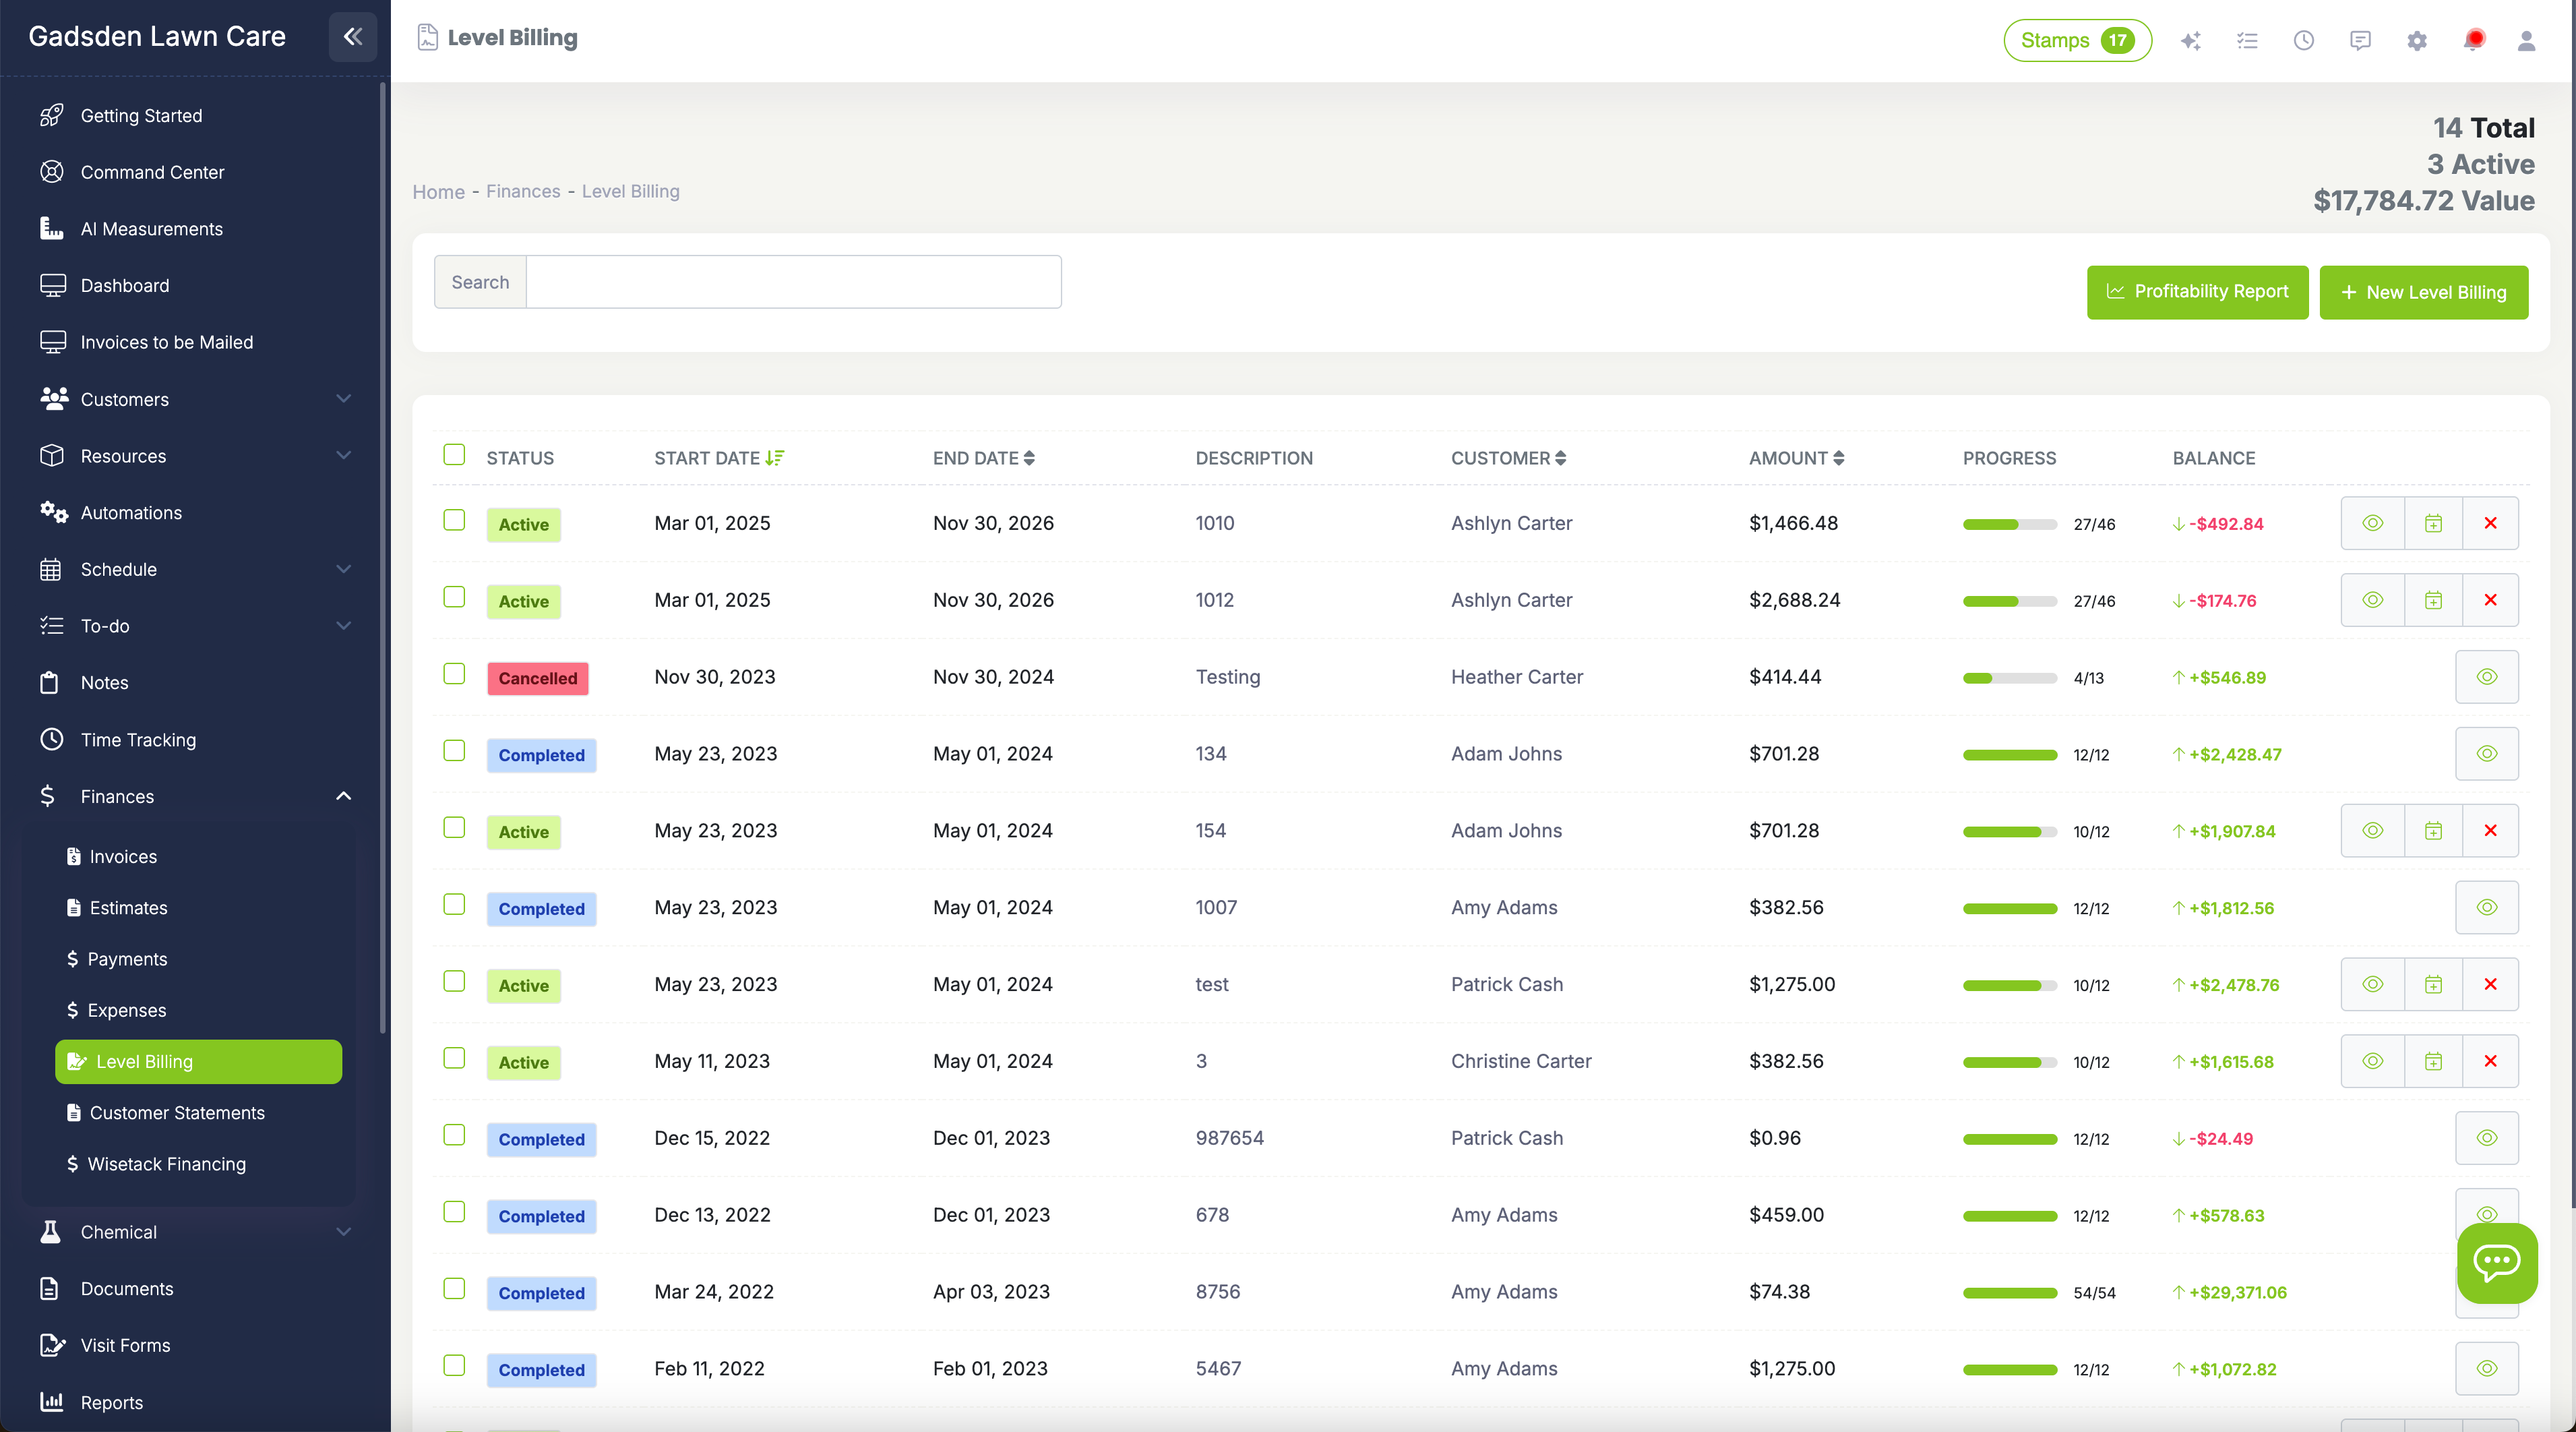Open the Profitability Report

[x=2197, y=292]
